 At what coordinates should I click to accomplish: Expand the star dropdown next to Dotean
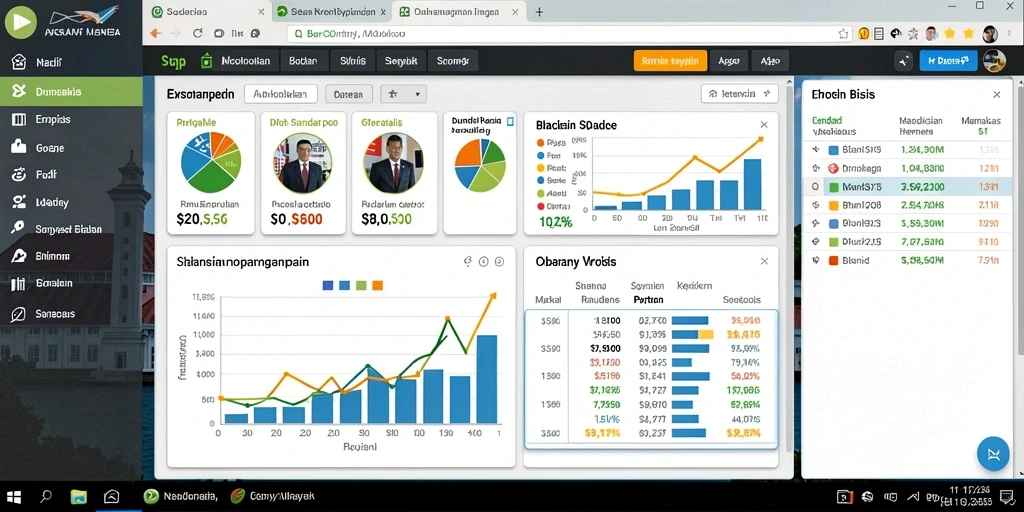[x=404, y=94]
